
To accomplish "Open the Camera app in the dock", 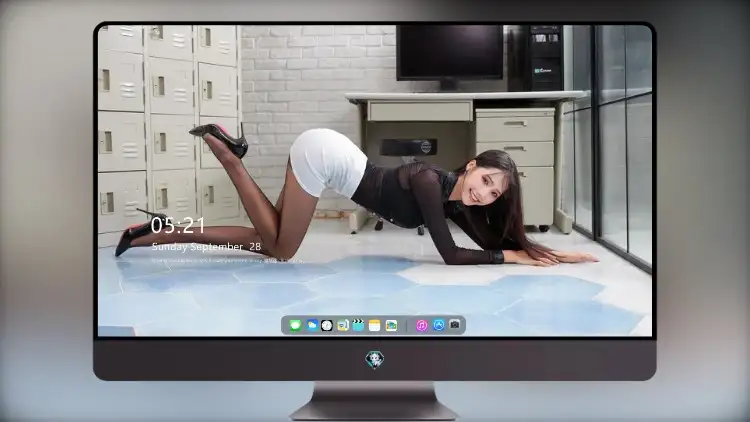I will 454,325.
